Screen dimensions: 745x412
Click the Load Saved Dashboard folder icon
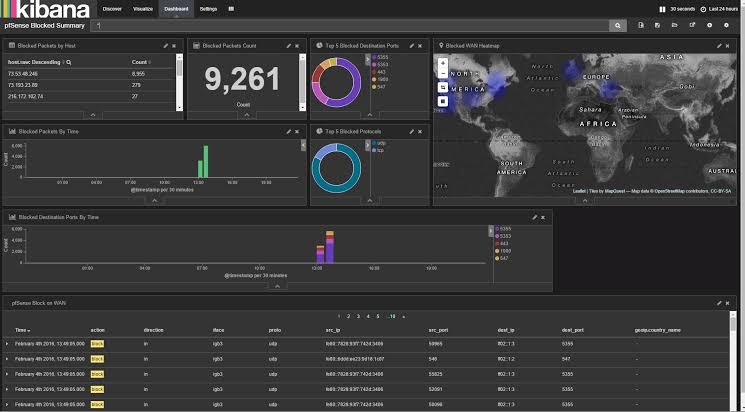point(674,25)
